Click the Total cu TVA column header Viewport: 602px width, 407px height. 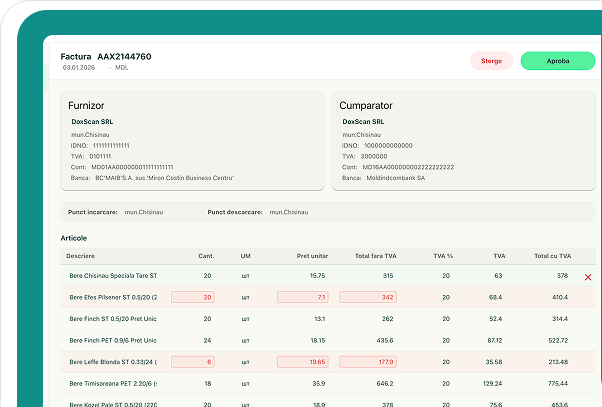pos(552,256)
